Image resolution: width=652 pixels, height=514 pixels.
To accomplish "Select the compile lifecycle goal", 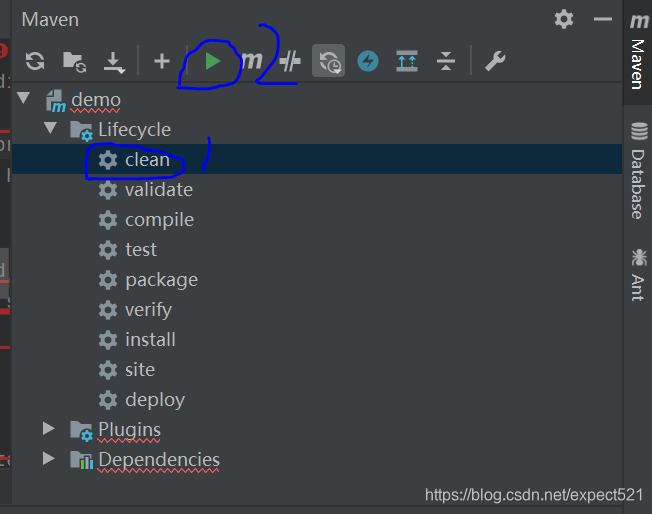I will [160, 220].
